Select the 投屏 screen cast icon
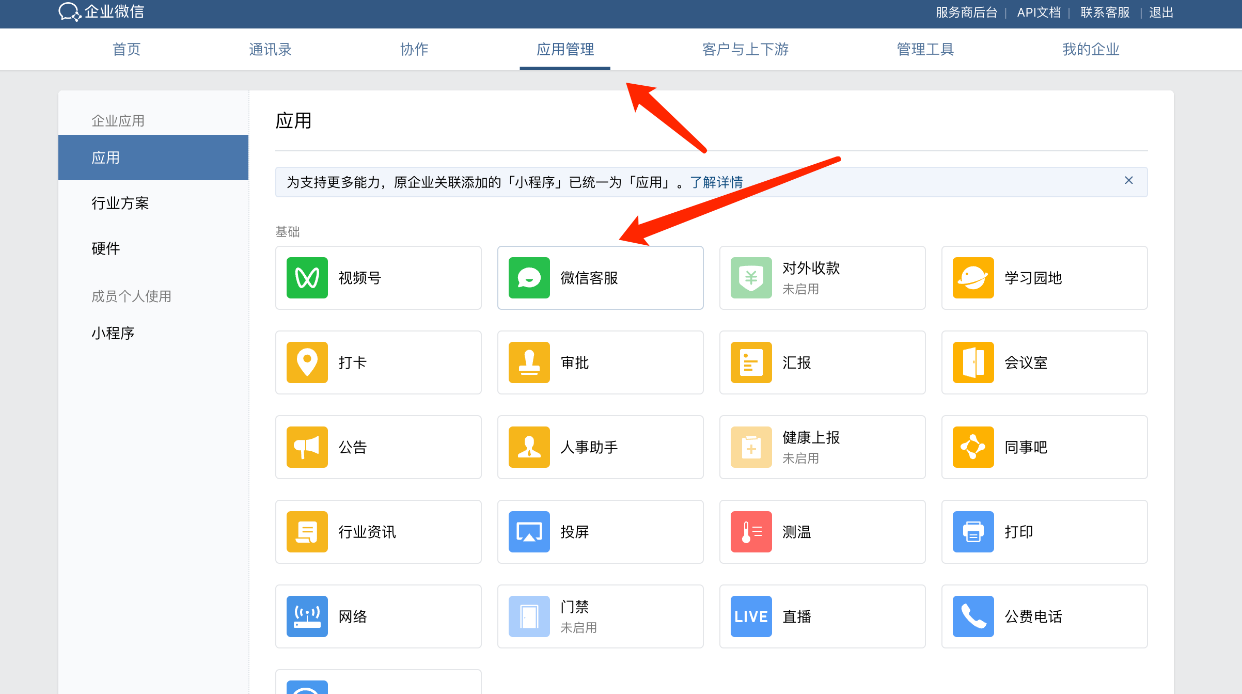 [x=529, y=532]
